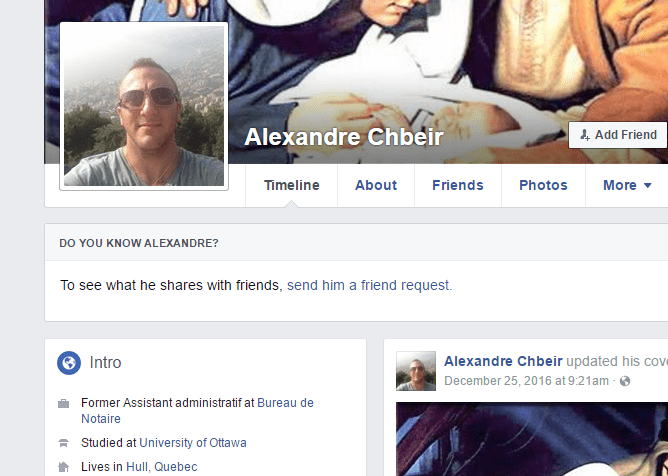Open the Friends tab
This screenshot has height=476, width=668.
[x=458, y=185]
